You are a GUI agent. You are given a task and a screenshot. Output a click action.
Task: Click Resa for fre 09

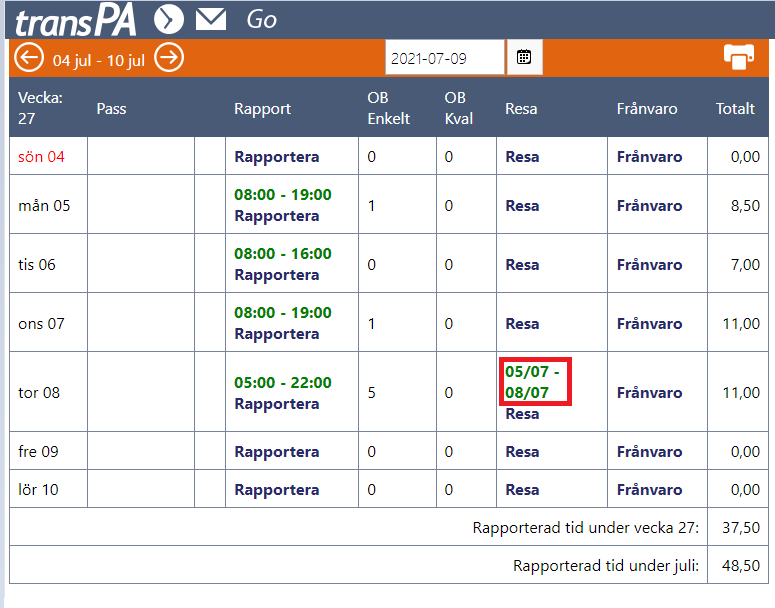pos(522,452)
